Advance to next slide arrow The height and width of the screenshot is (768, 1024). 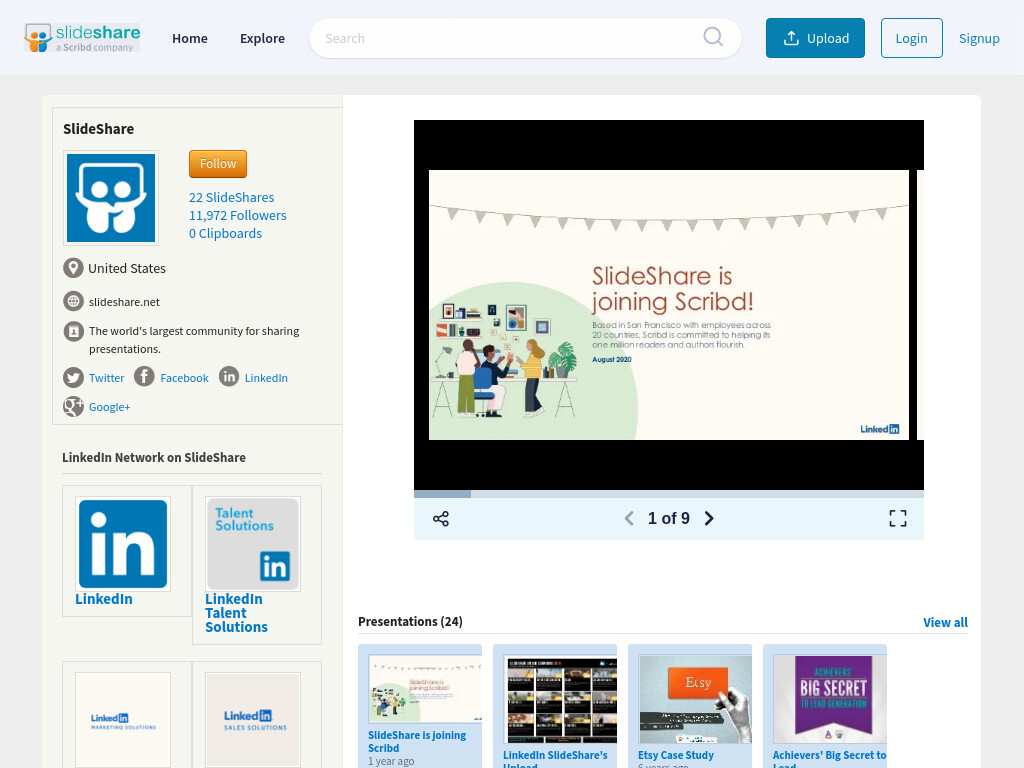pos(709,519)
